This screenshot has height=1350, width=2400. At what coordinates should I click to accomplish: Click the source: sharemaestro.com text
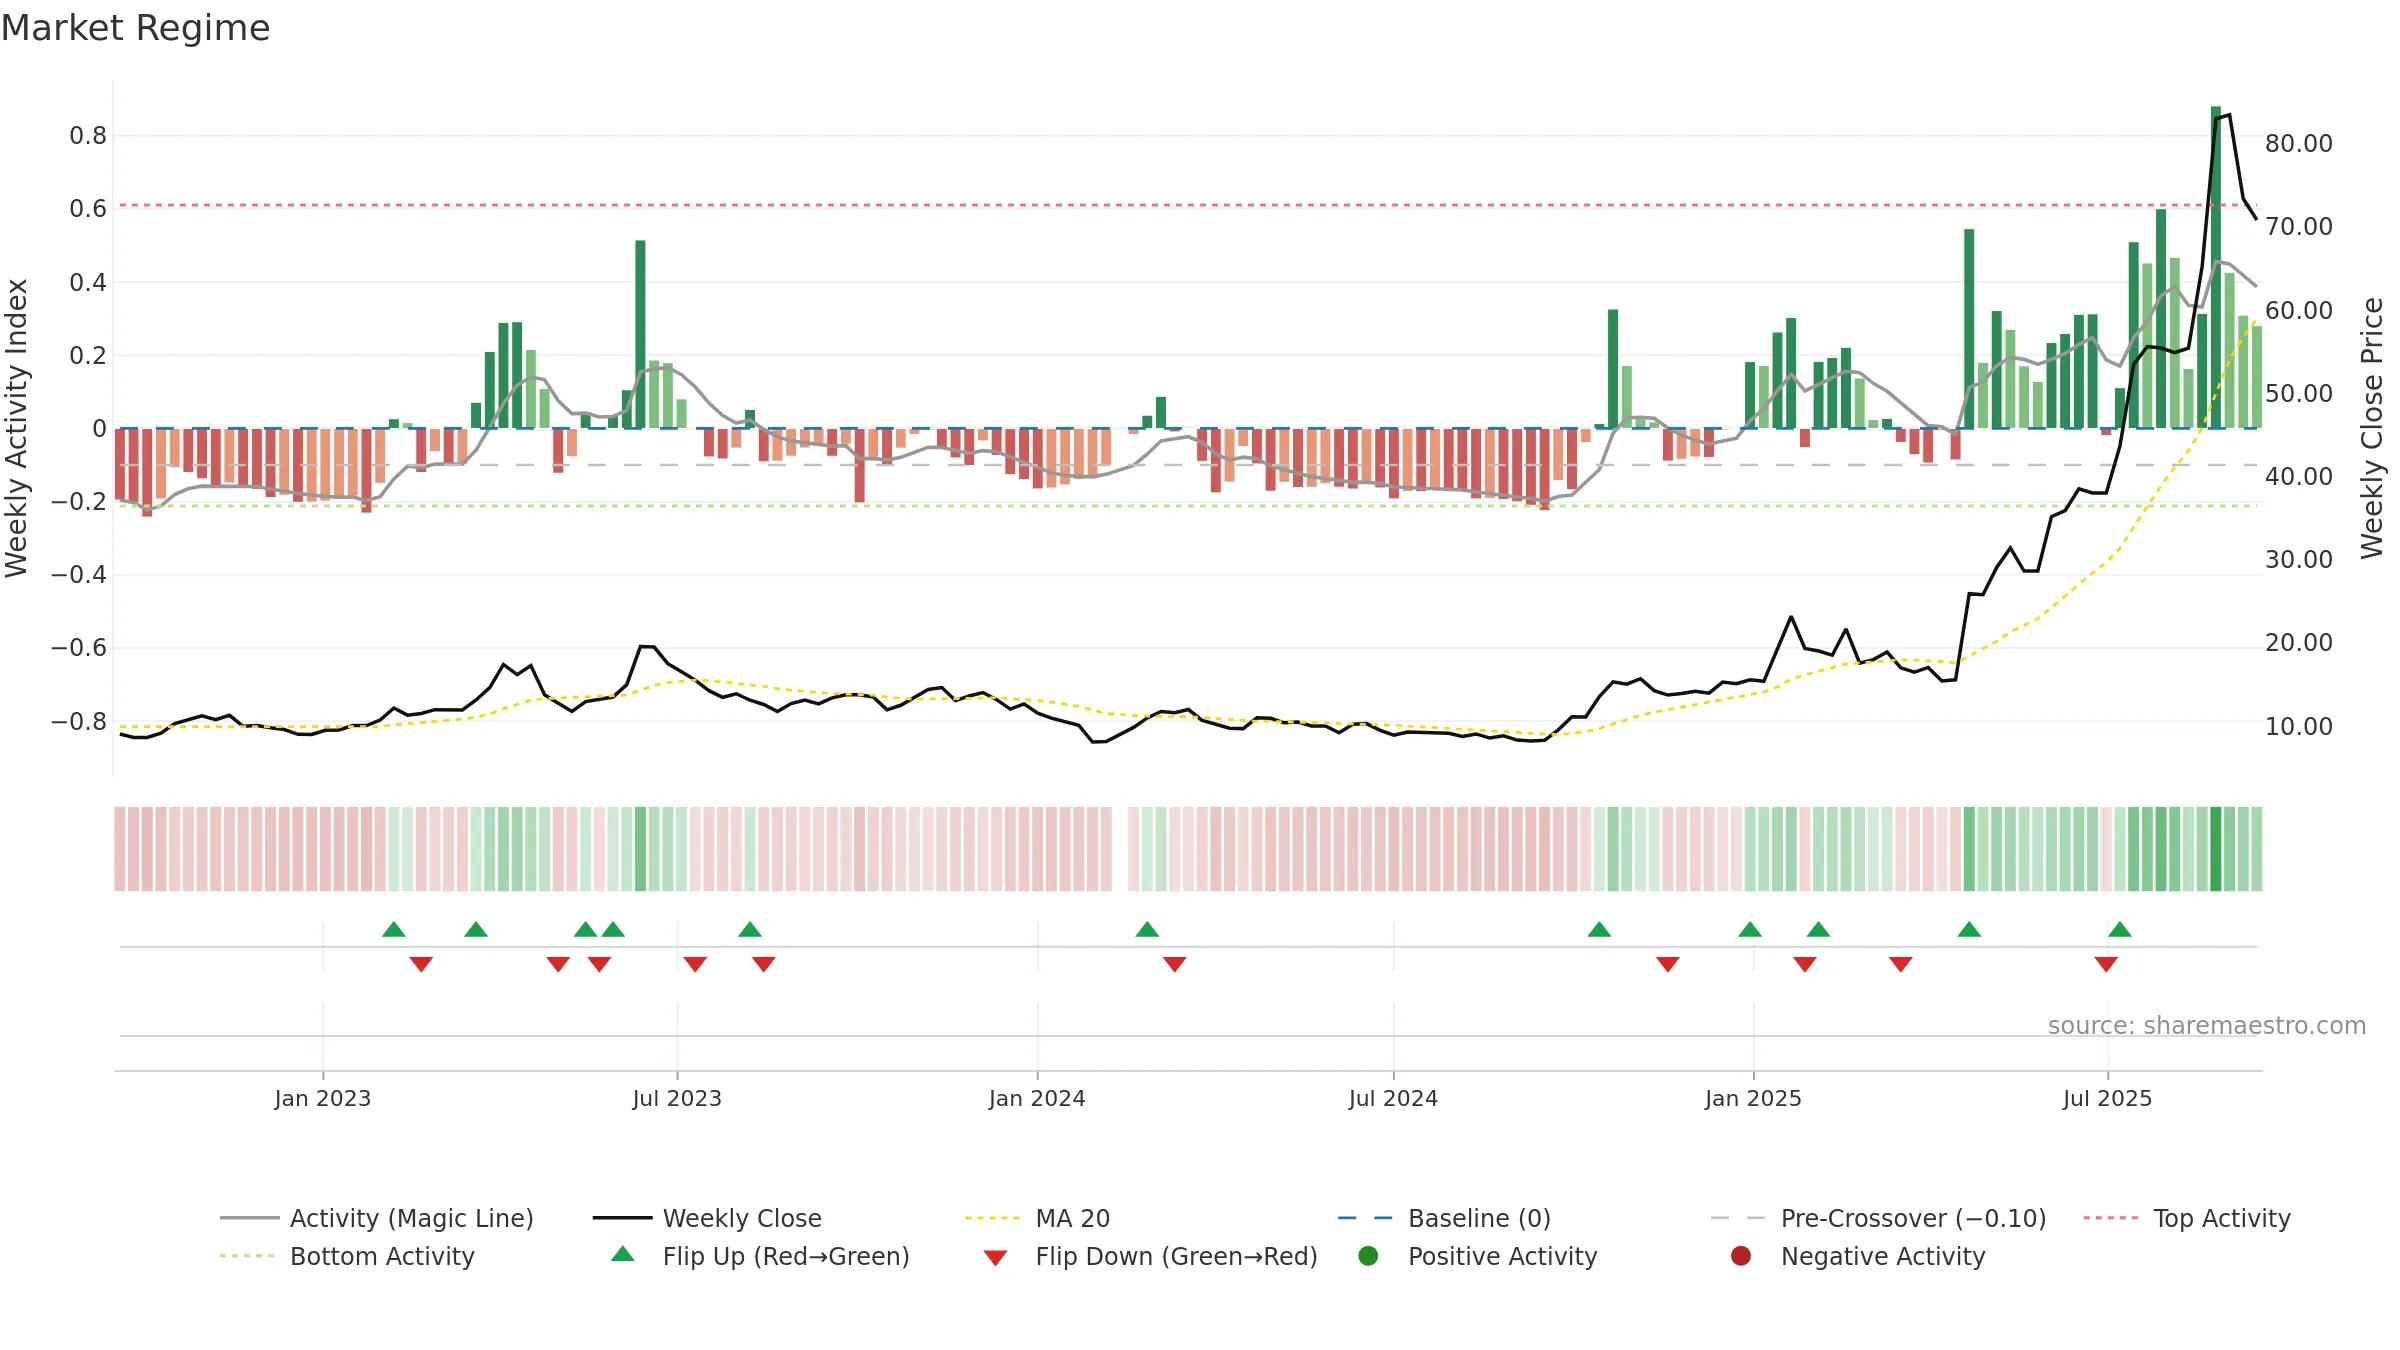click(2207, 1026)
